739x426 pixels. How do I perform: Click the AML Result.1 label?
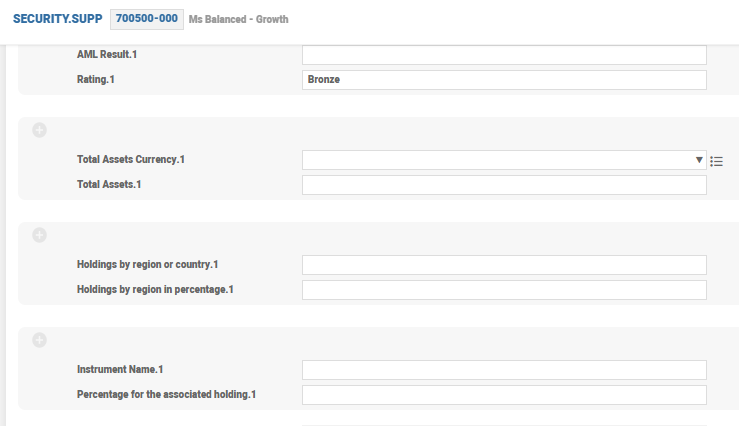(107, 54)
